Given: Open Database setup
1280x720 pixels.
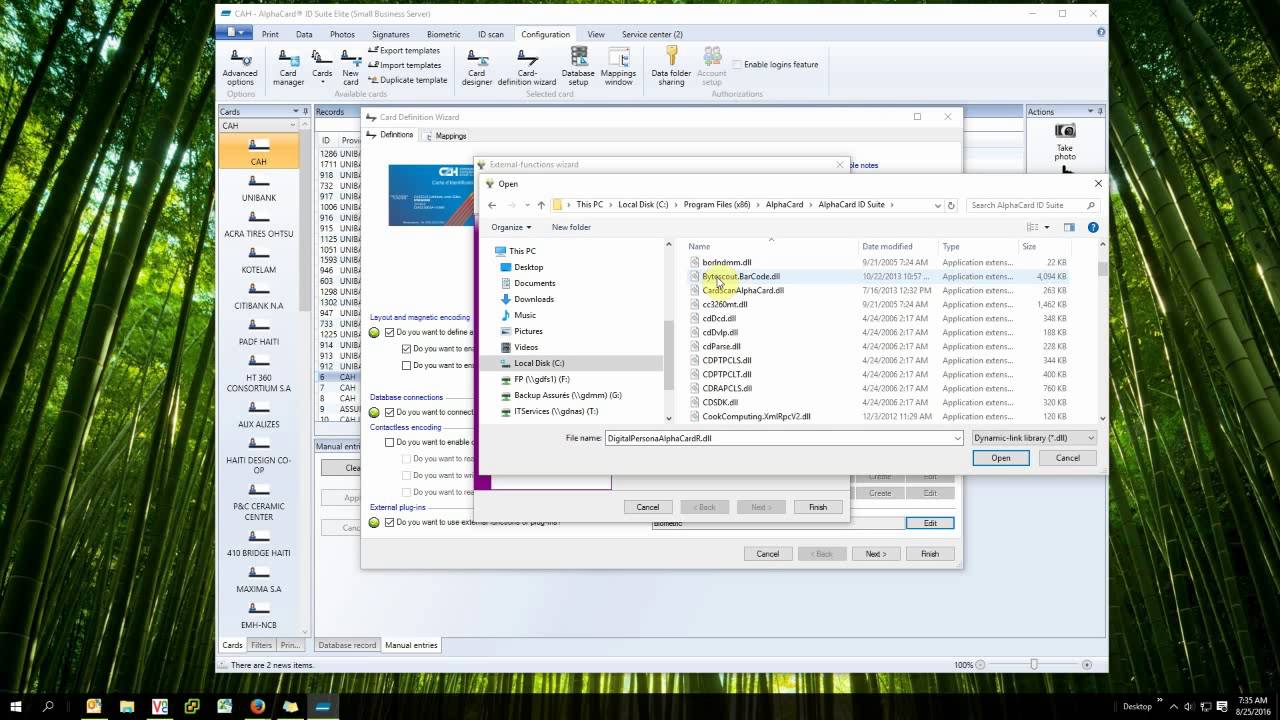Looking at the screenshot, I should tap(578, 66).
